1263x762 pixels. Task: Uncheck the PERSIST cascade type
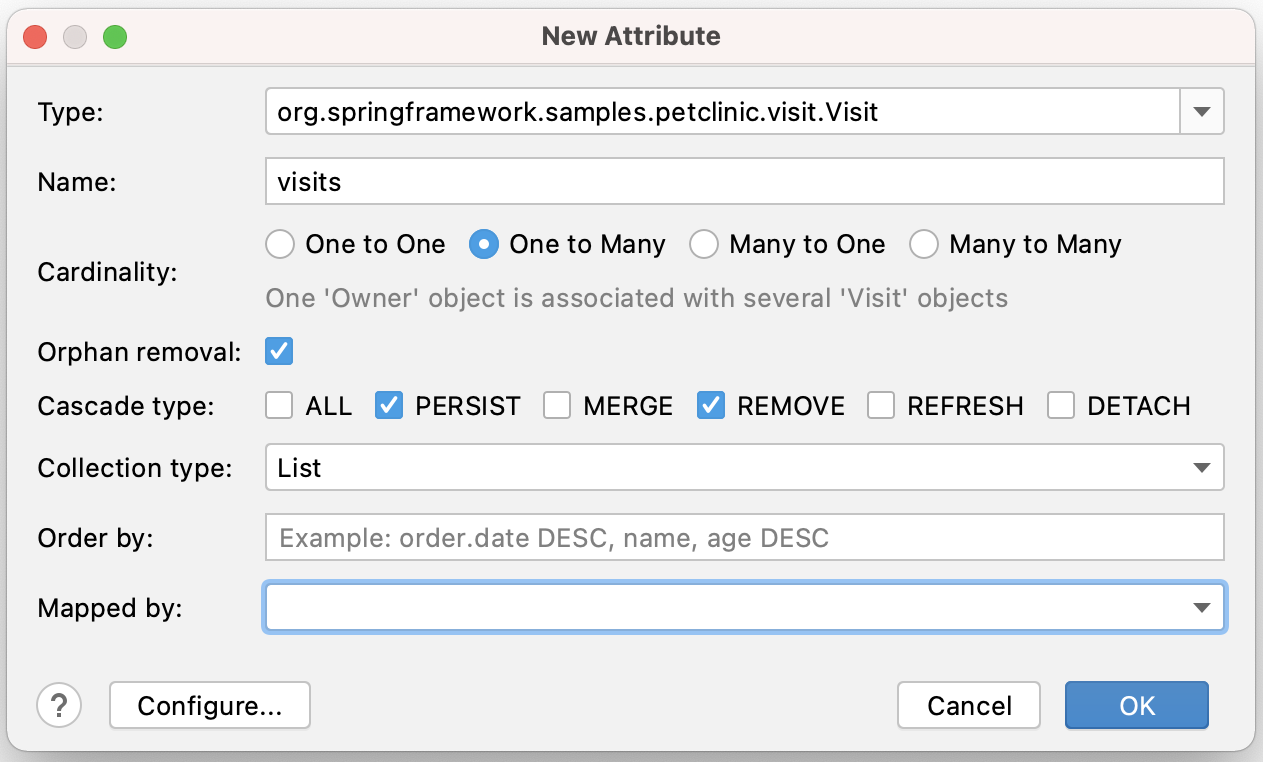click(x=389, y=406)
